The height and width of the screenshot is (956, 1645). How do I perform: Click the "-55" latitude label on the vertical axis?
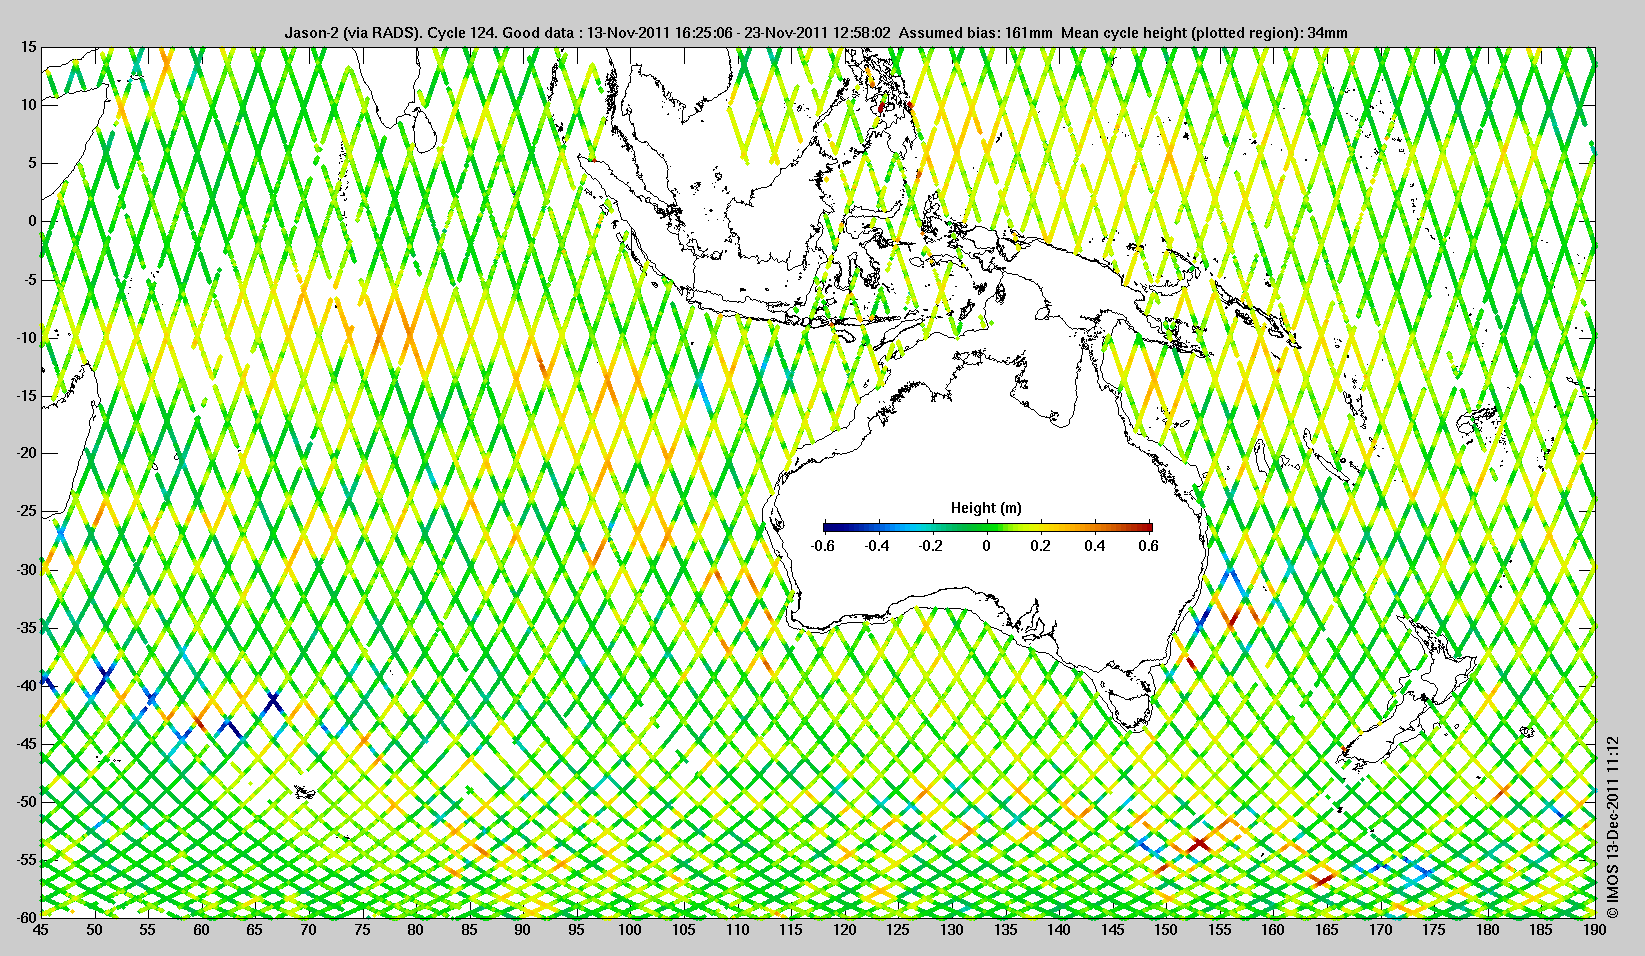26,859
